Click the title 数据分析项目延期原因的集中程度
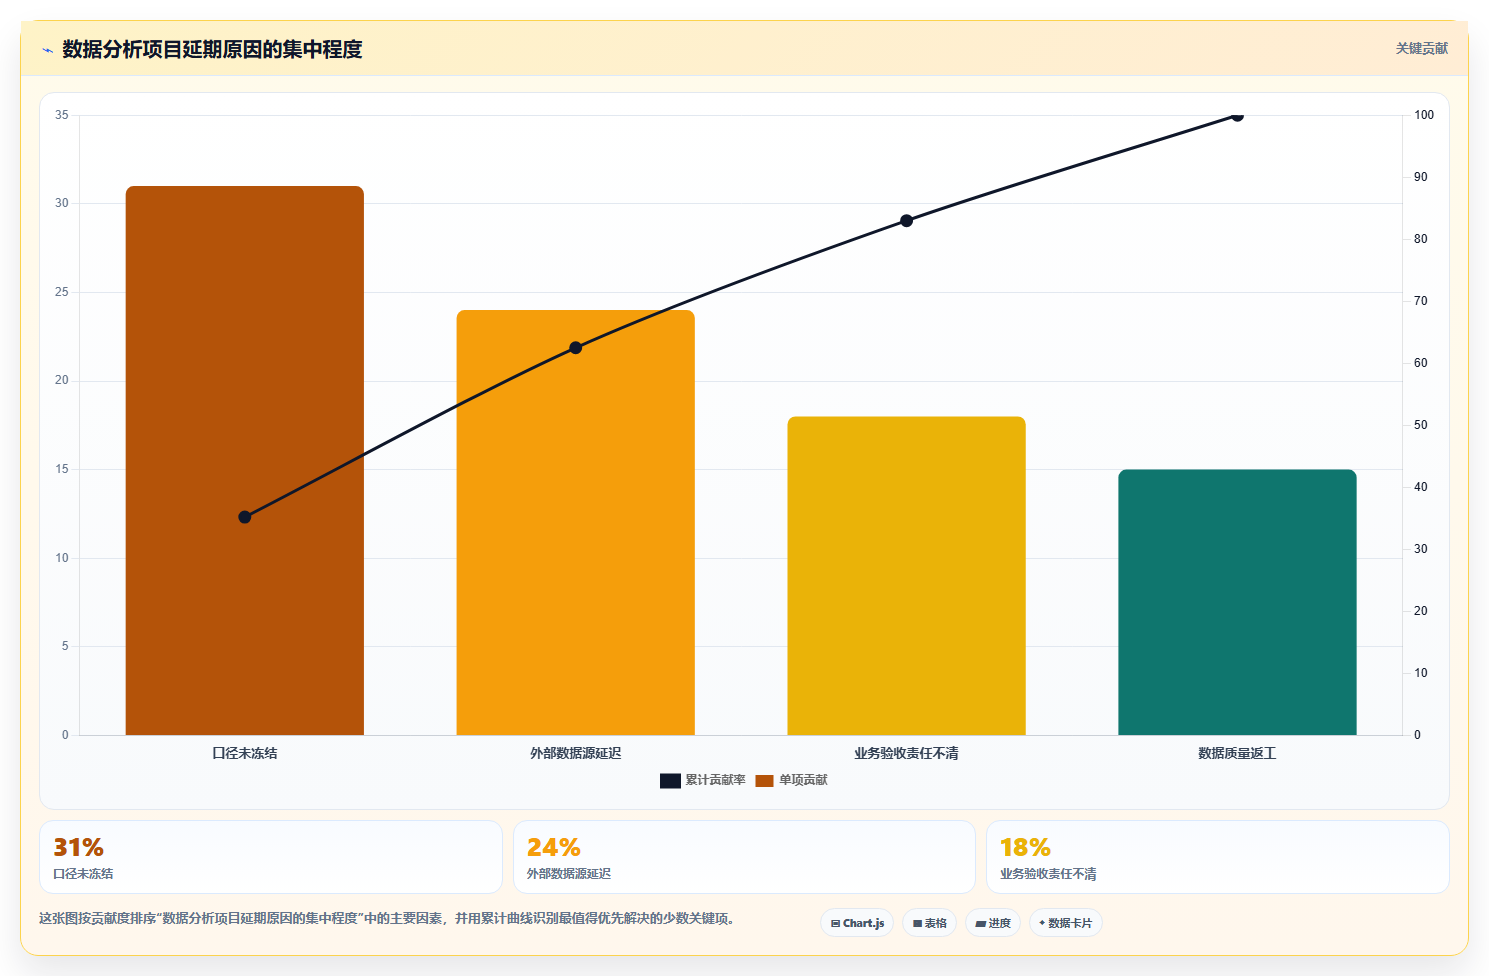Screen dimensions: 1489x976 [212, 49]
